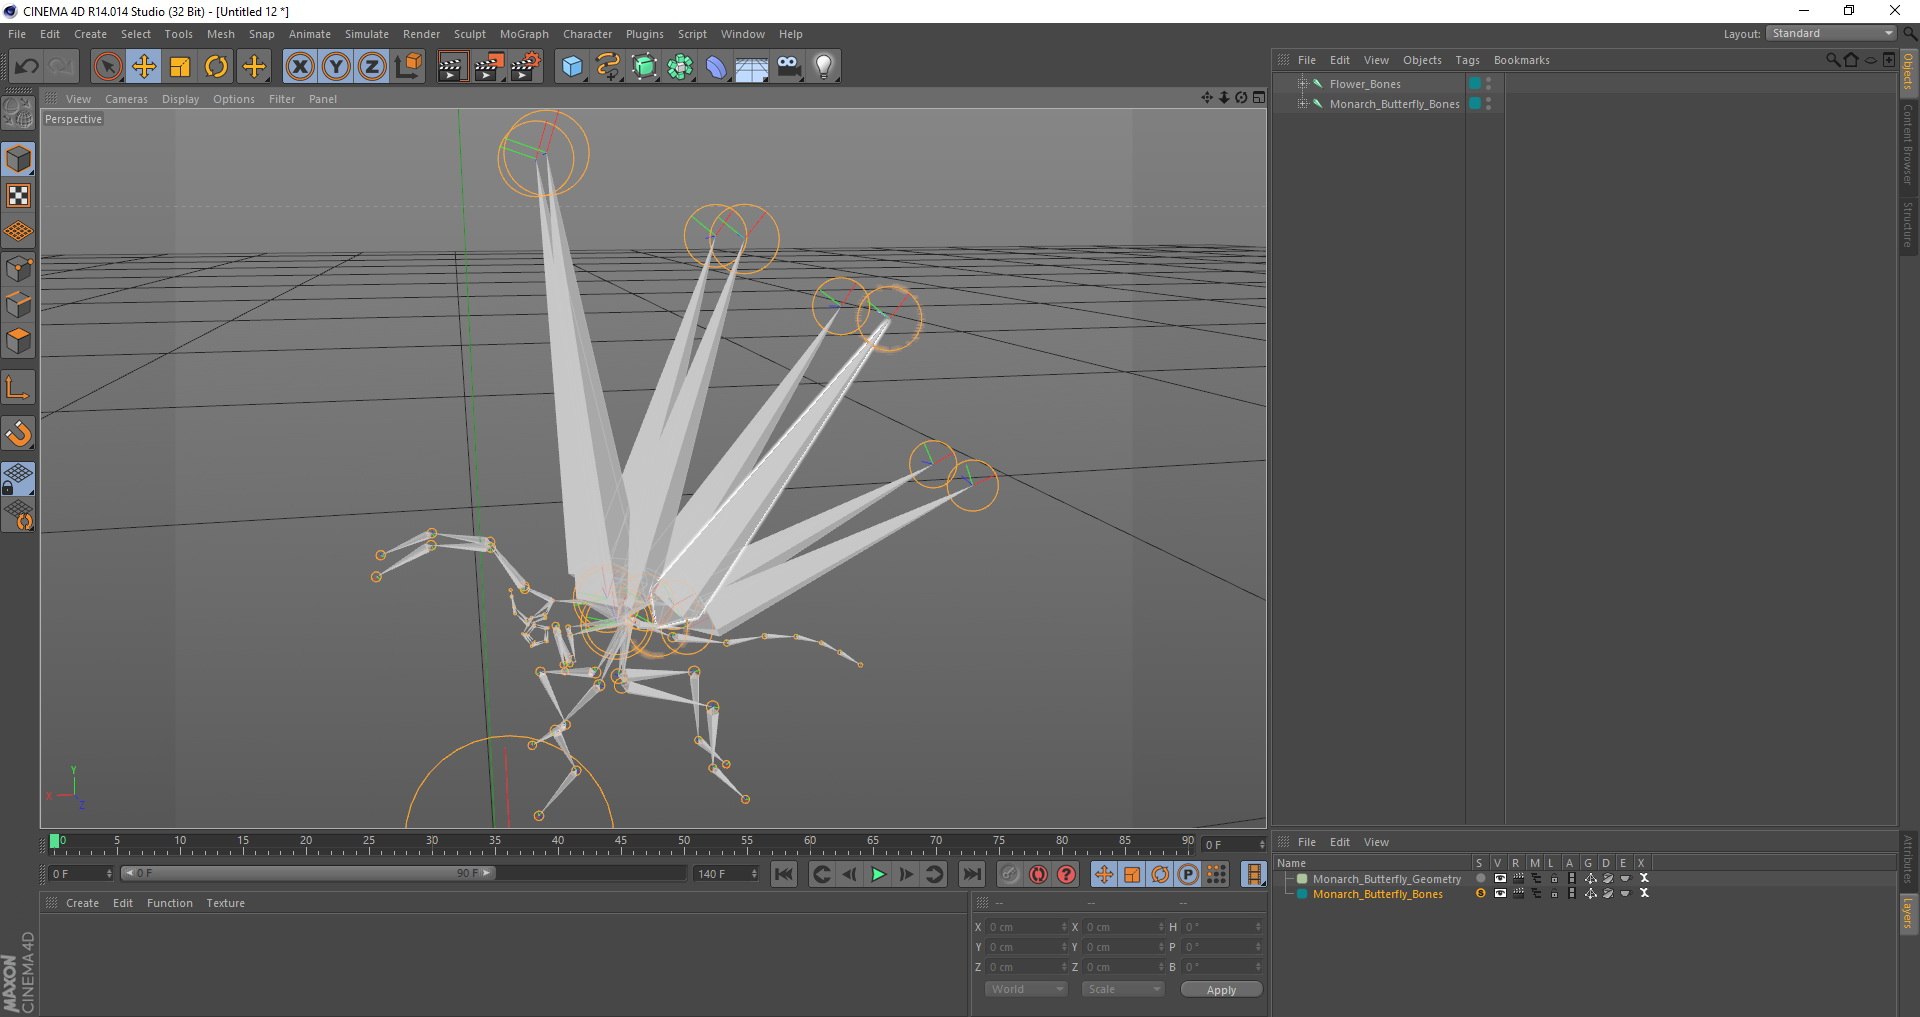Image resolution: width=1920 pixels, height=1017 pixels.
Task: Open the Floor environment icon
Action: click(x=752, y=67)
